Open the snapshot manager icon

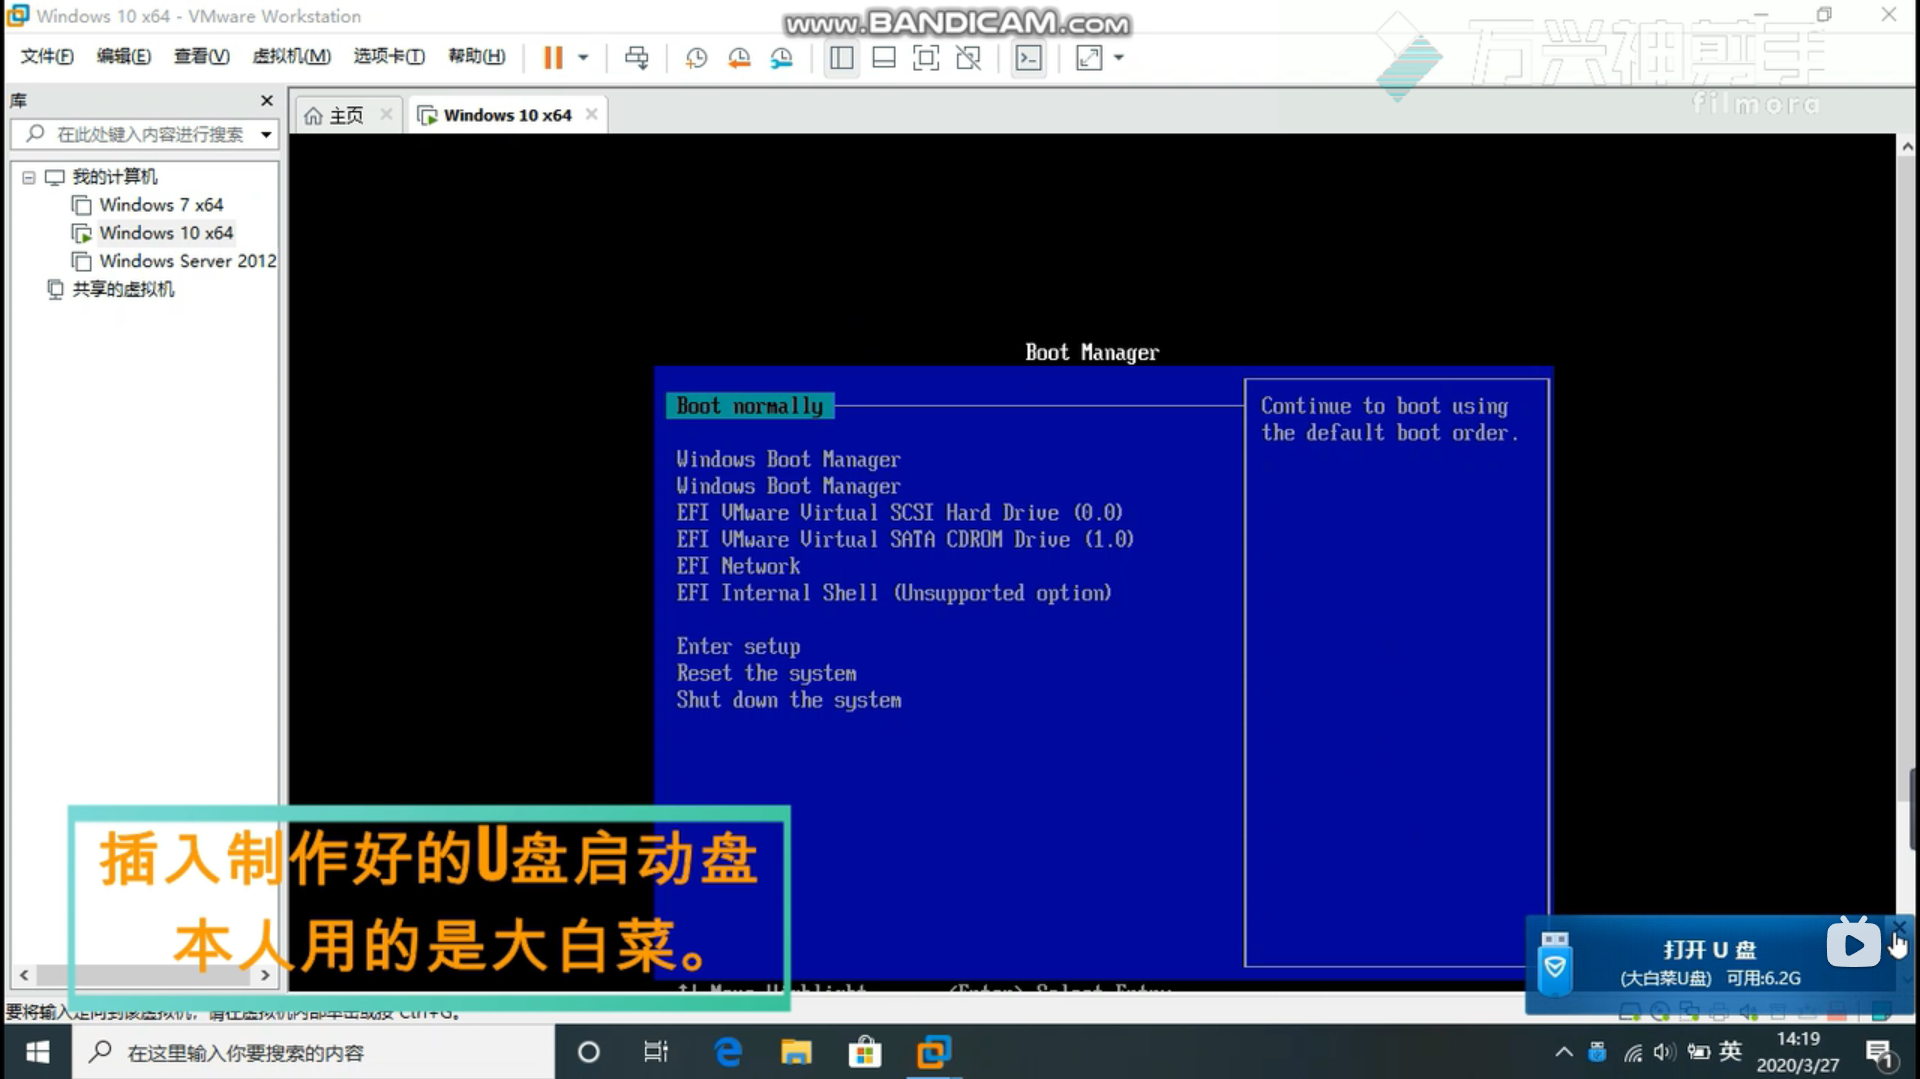782,58
